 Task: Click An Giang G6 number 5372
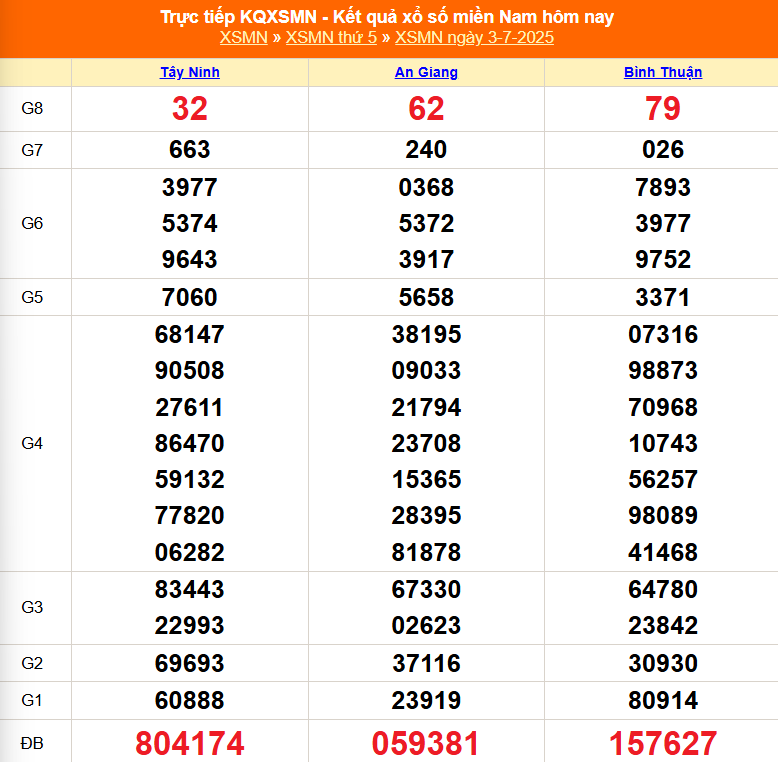pyautogui.click(x=426, y=223)
